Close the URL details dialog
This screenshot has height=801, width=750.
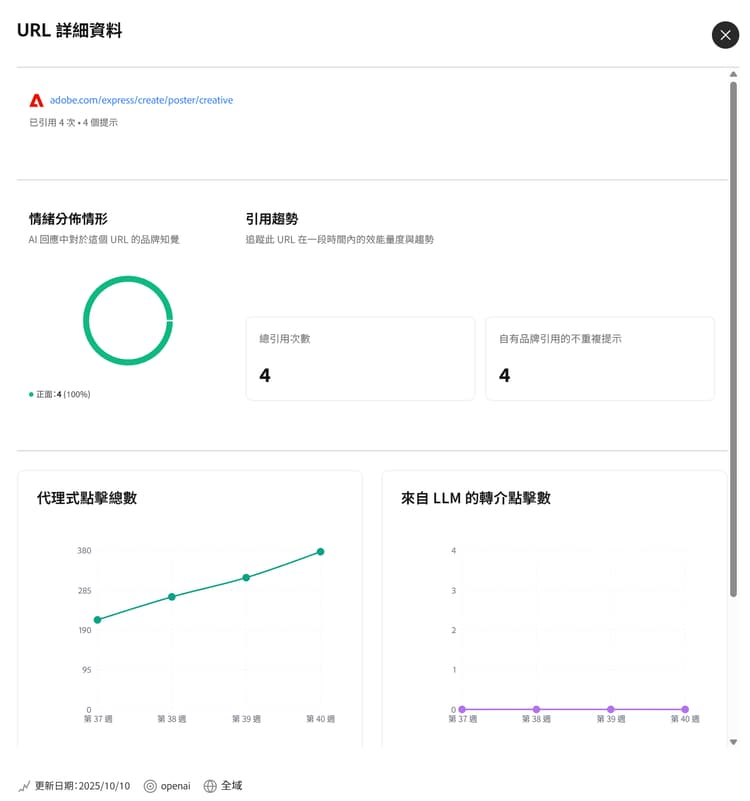pyautogui.click(x=725, y=35)
